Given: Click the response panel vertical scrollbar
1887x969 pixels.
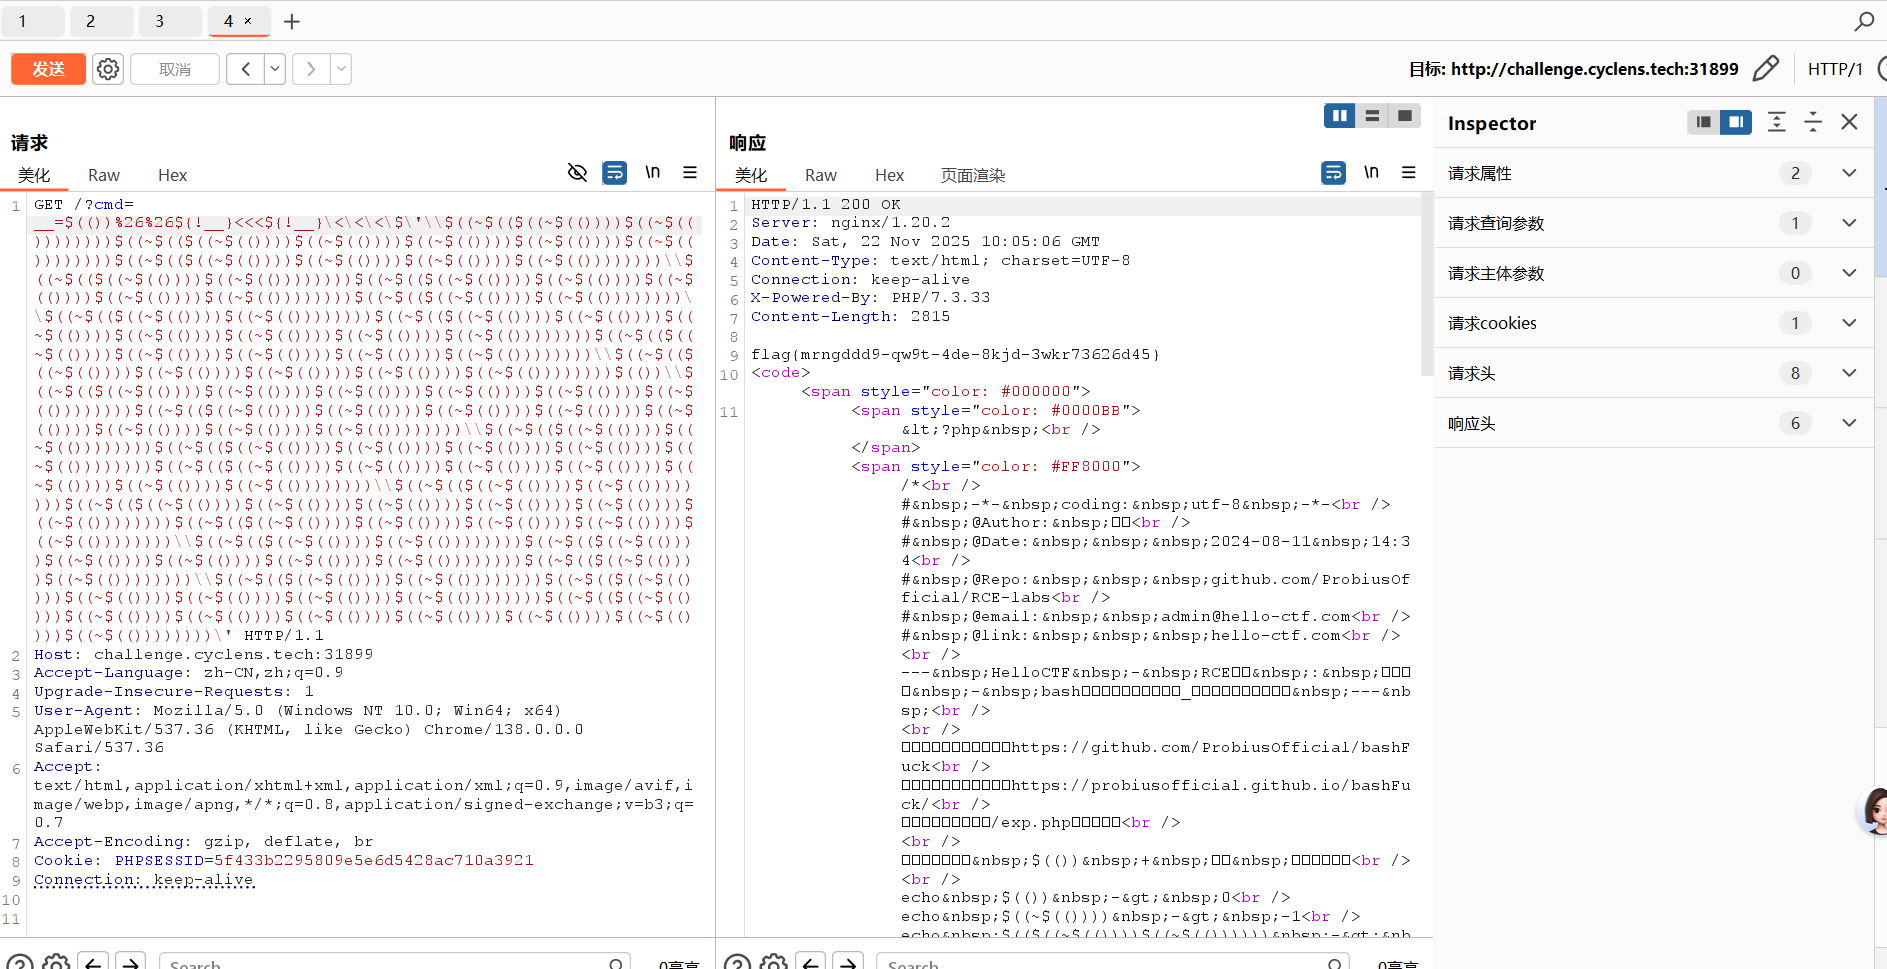Looking at the screenshot, I should tap(1427, 285).
